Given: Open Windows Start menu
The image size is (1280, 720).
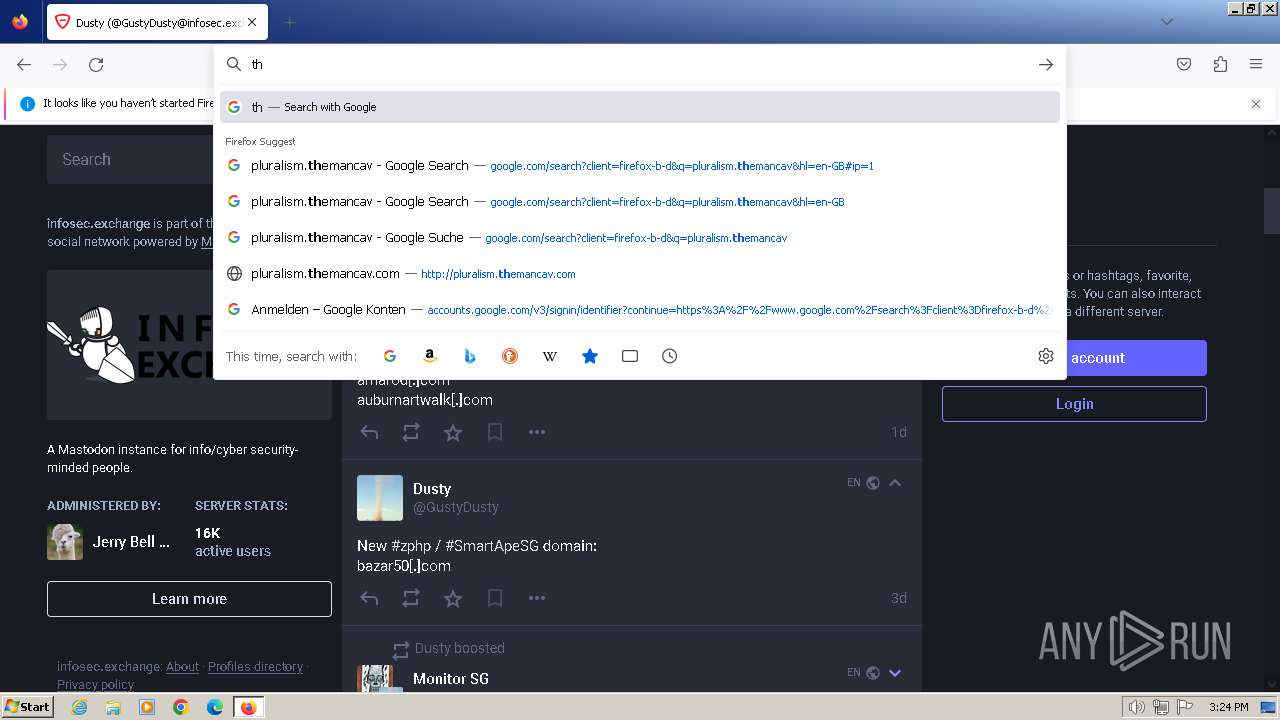Looking at the screenshot, I should [x=27, y=707].
